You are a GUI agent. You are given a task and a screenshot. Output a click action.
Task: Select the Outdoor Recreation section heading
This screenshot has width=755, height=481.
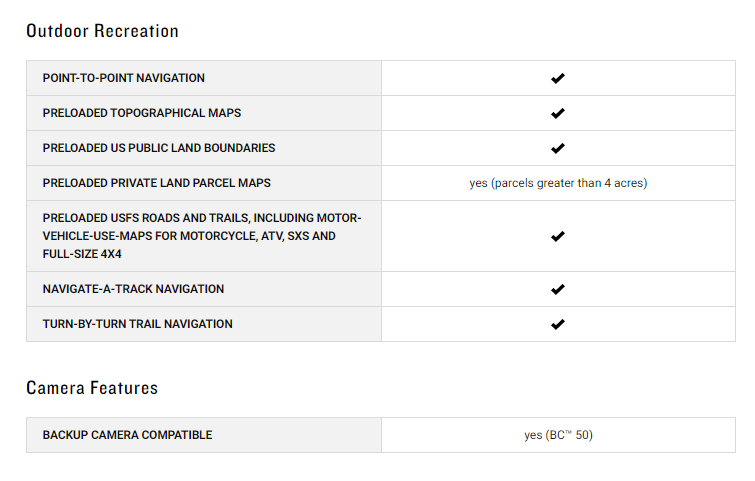103,31
